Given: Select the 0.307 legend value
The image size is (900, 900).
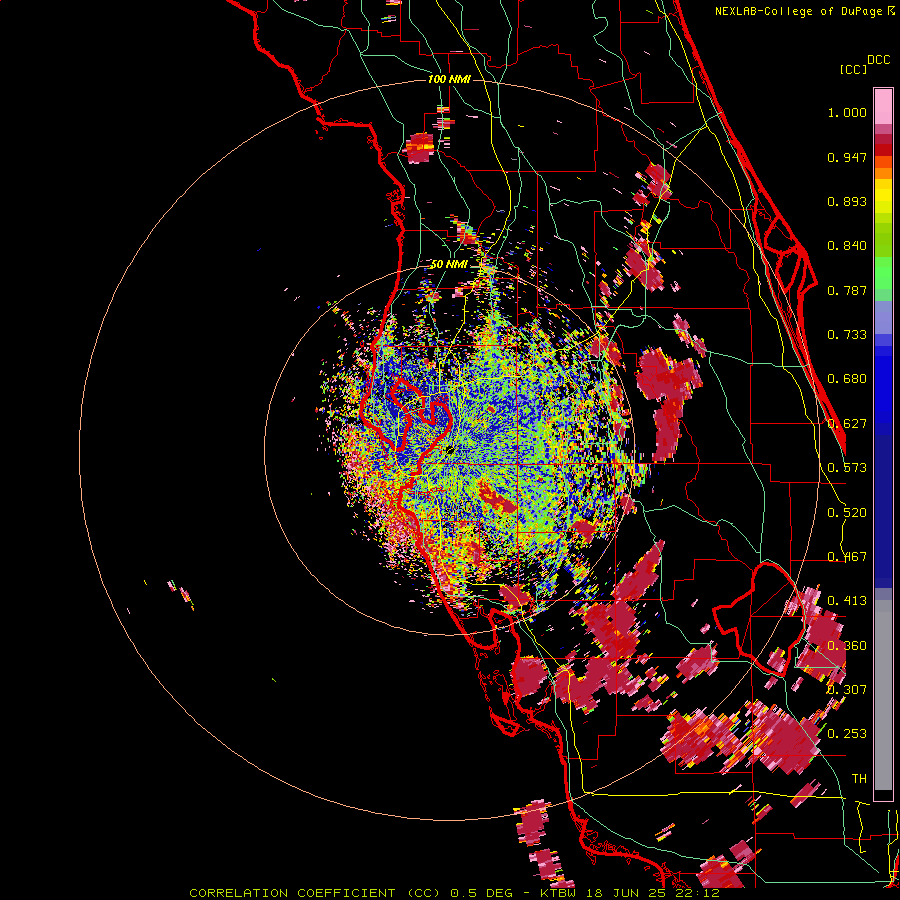Looking at the screenshot, I should (x=847, y=689).
